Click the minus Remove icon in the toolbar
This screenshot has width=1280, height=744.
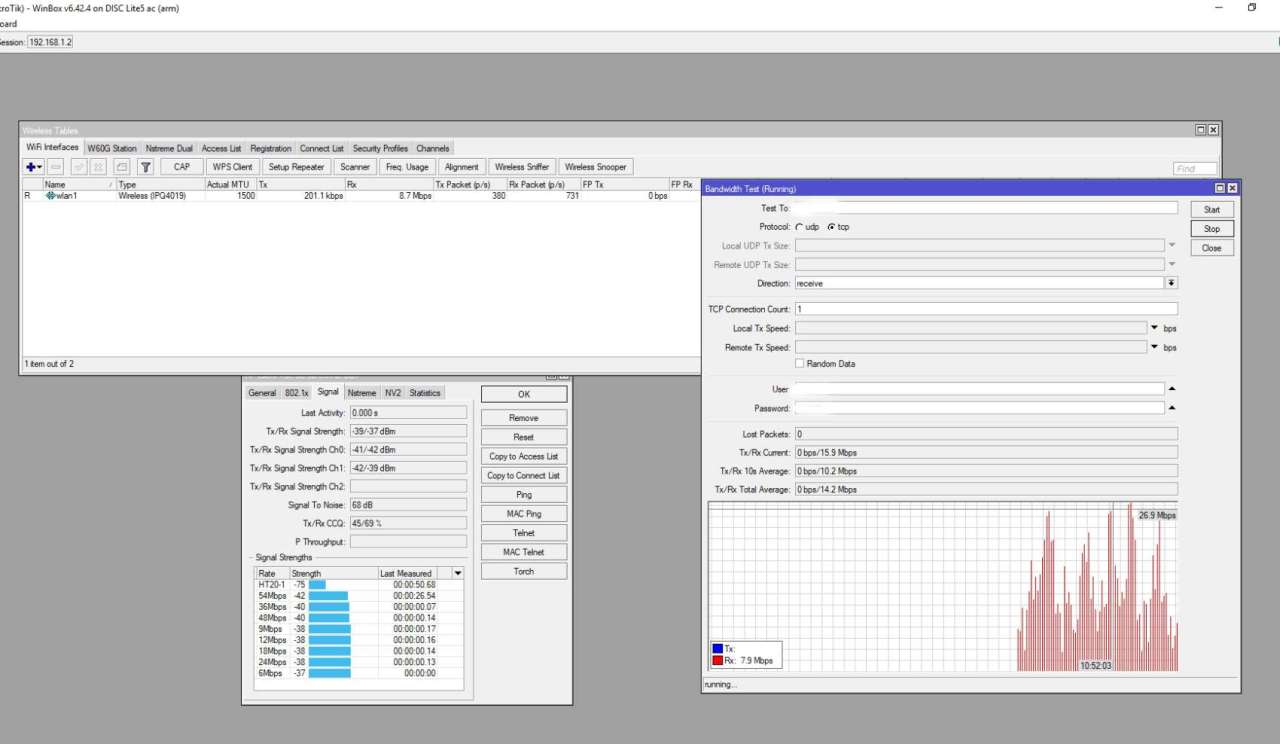coord(56,167)
